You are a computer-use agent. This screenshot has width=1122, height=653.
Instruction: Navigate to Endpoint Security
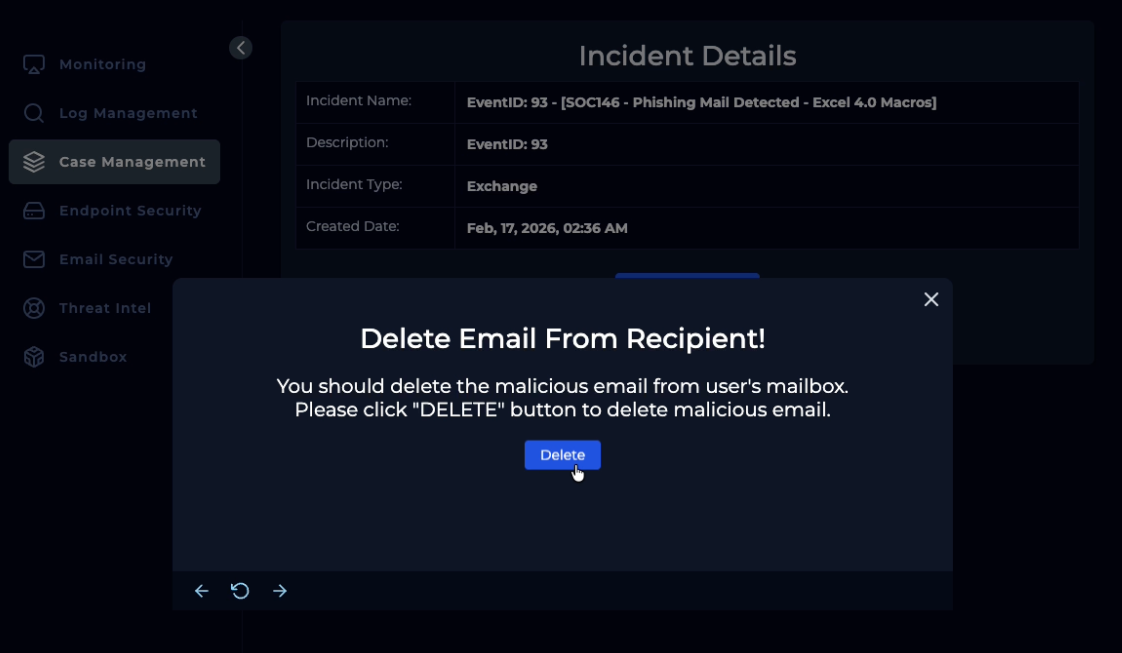coord(130,211)
